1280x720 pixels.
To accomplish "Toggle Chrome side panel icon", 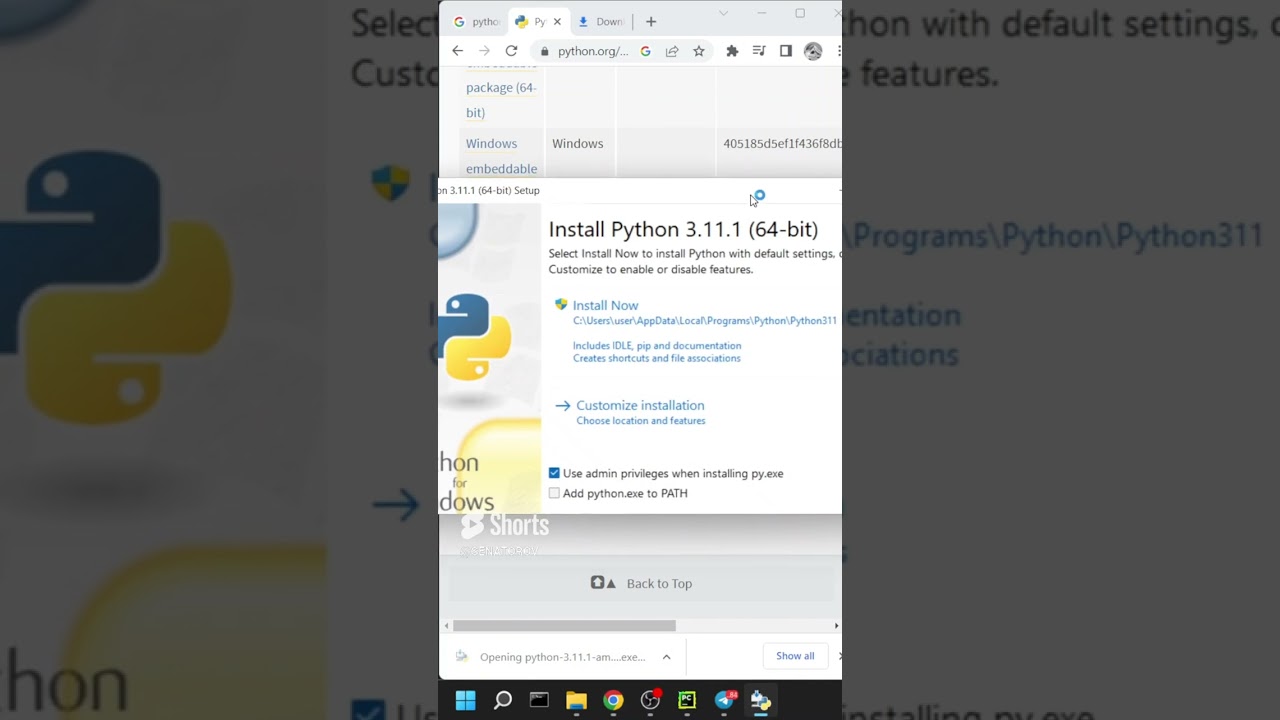I will point(786,51).
